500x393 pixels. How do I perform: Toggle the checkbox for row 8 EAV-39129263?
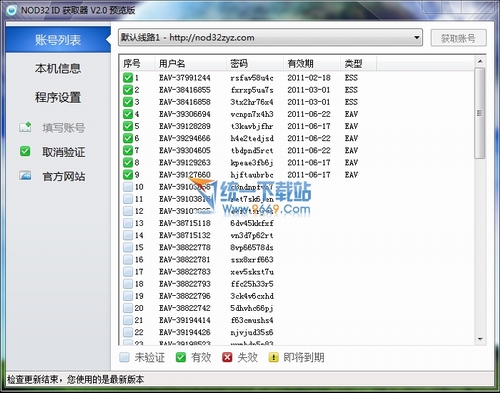coord(128,162)
